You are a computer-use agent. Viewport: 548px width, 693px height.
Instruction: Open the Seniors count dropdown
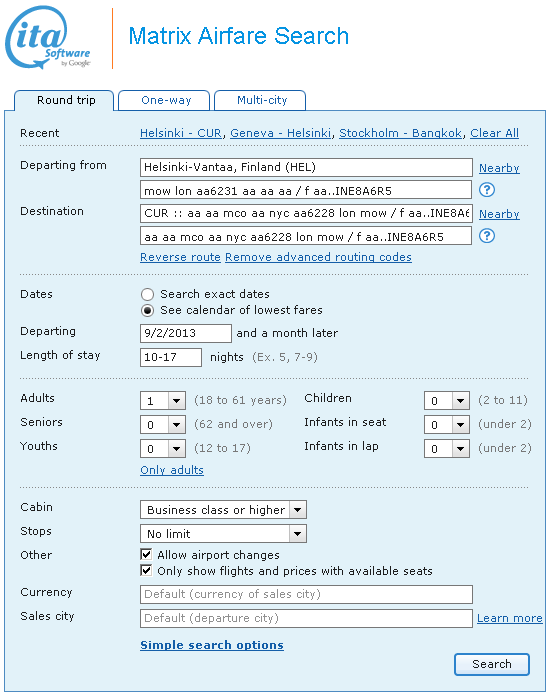tap(163, 425)
